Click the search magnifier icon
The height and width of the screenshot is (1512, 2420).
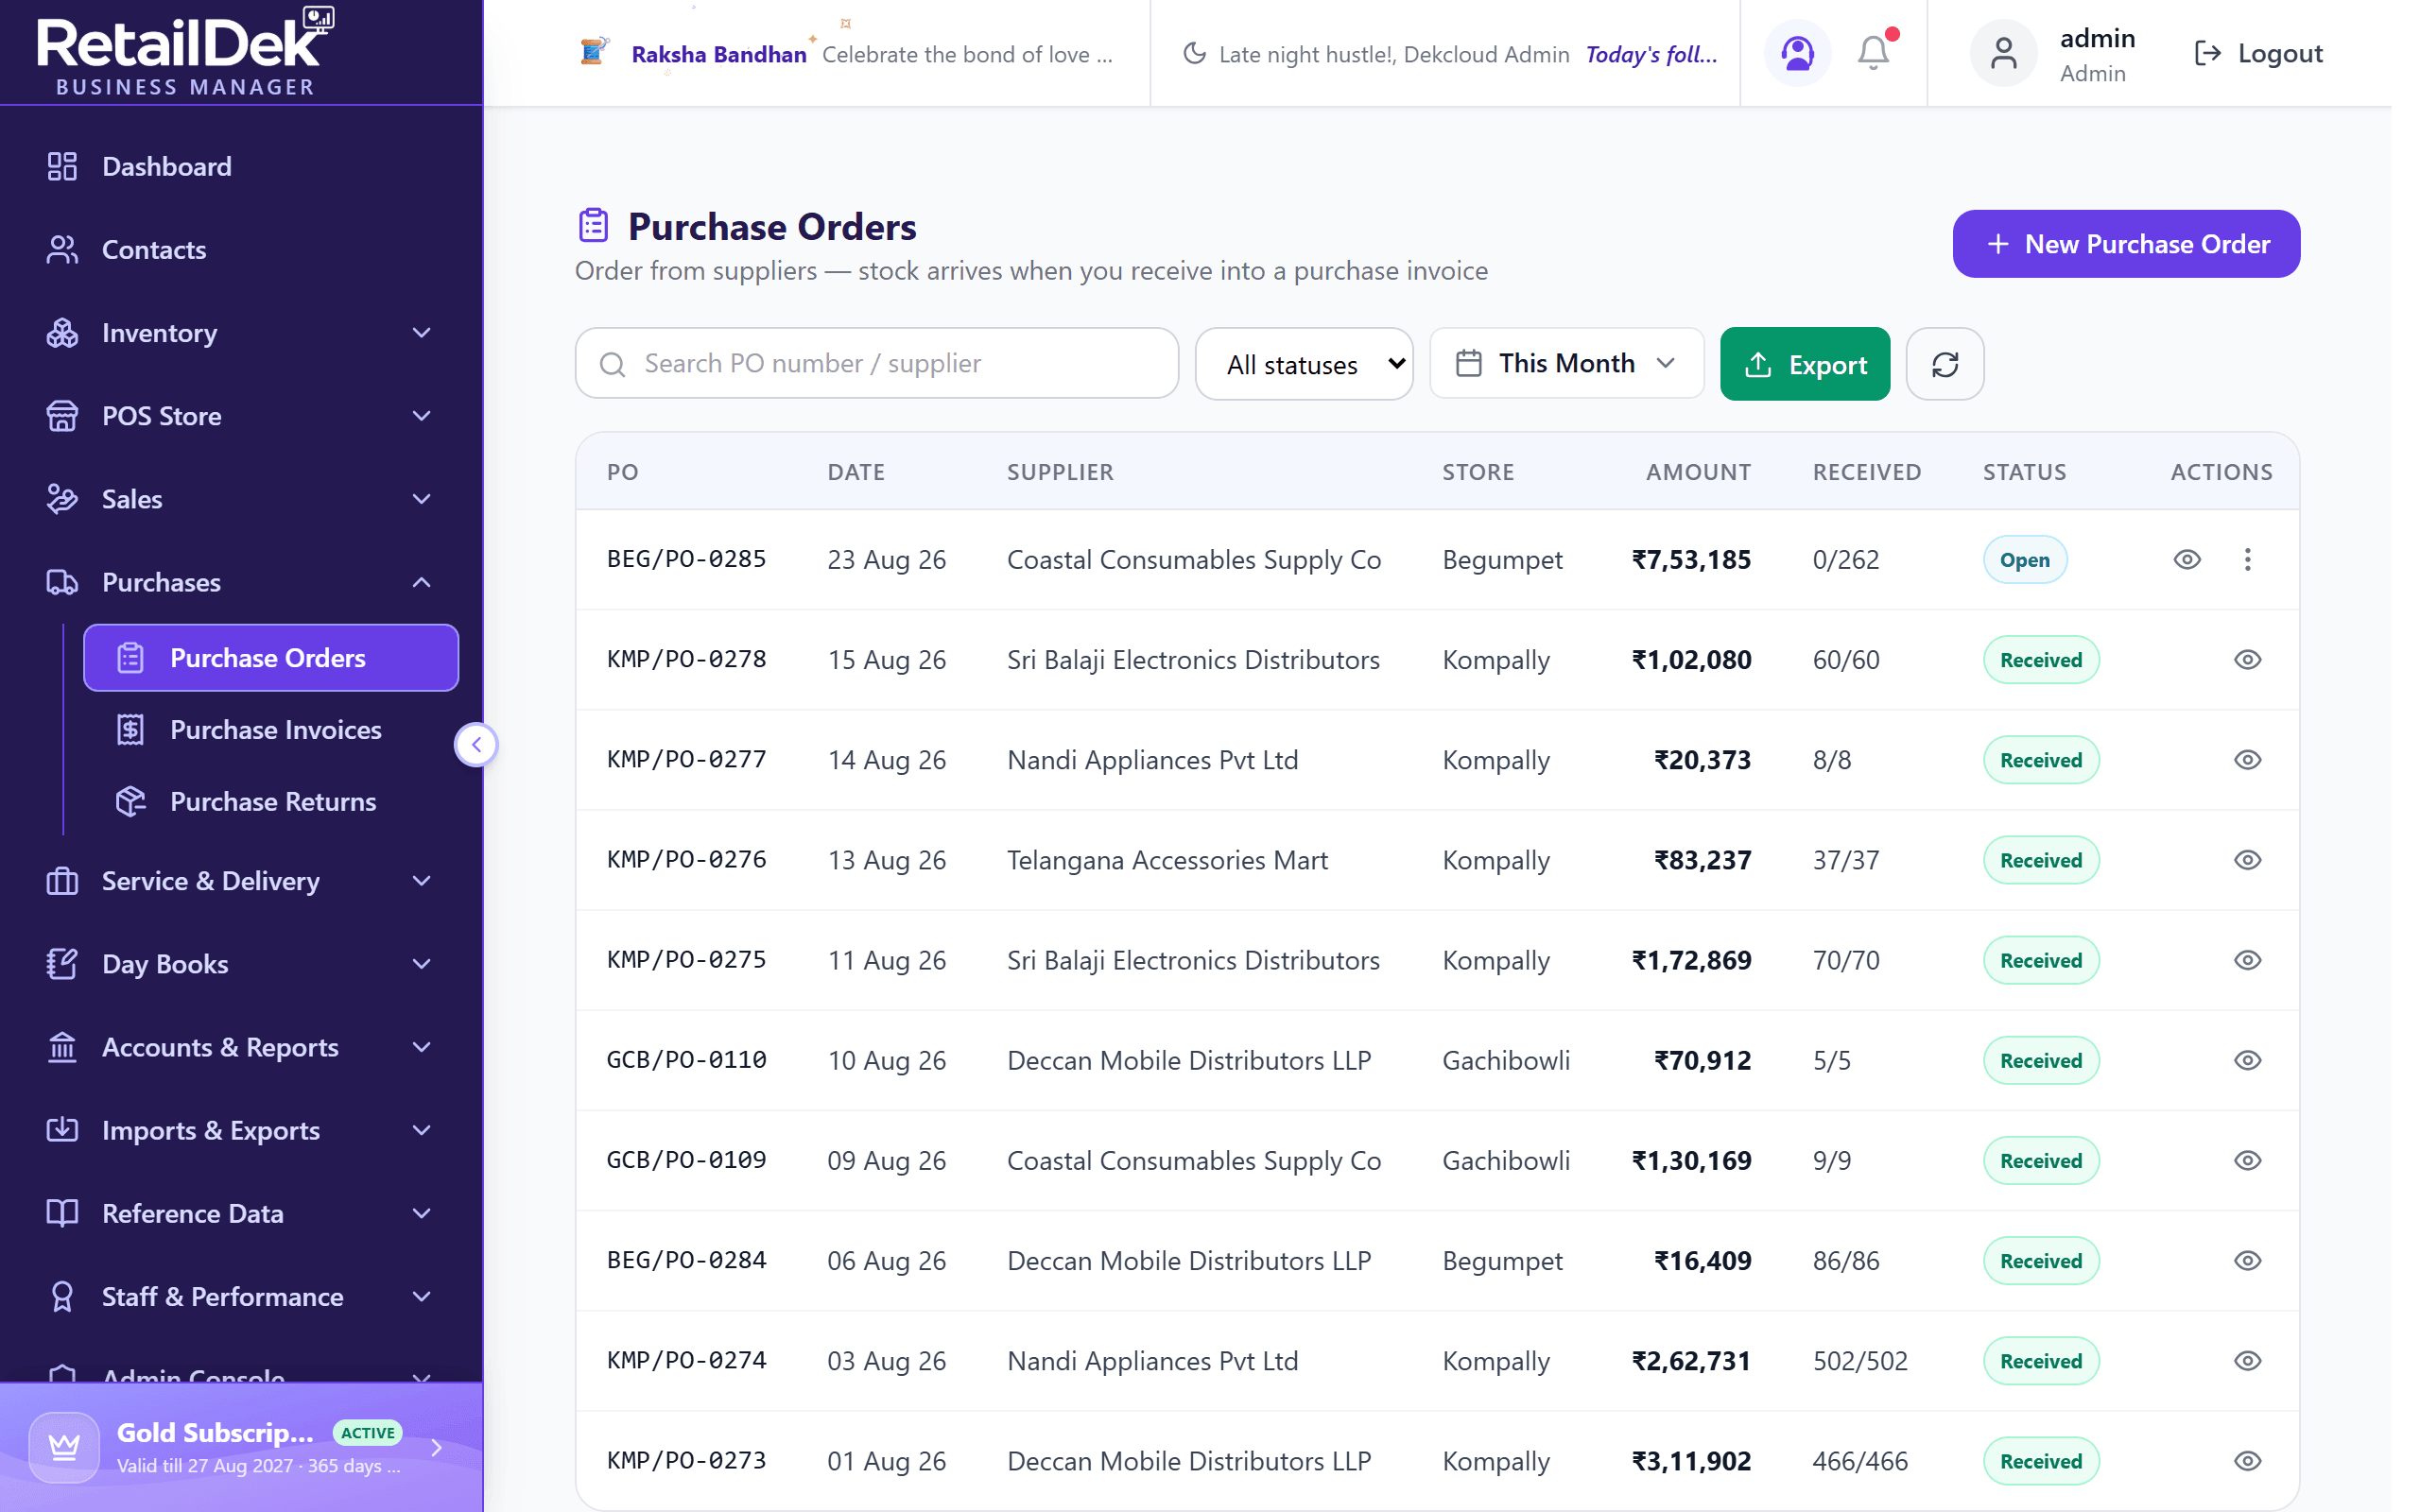tap(613, 364)
